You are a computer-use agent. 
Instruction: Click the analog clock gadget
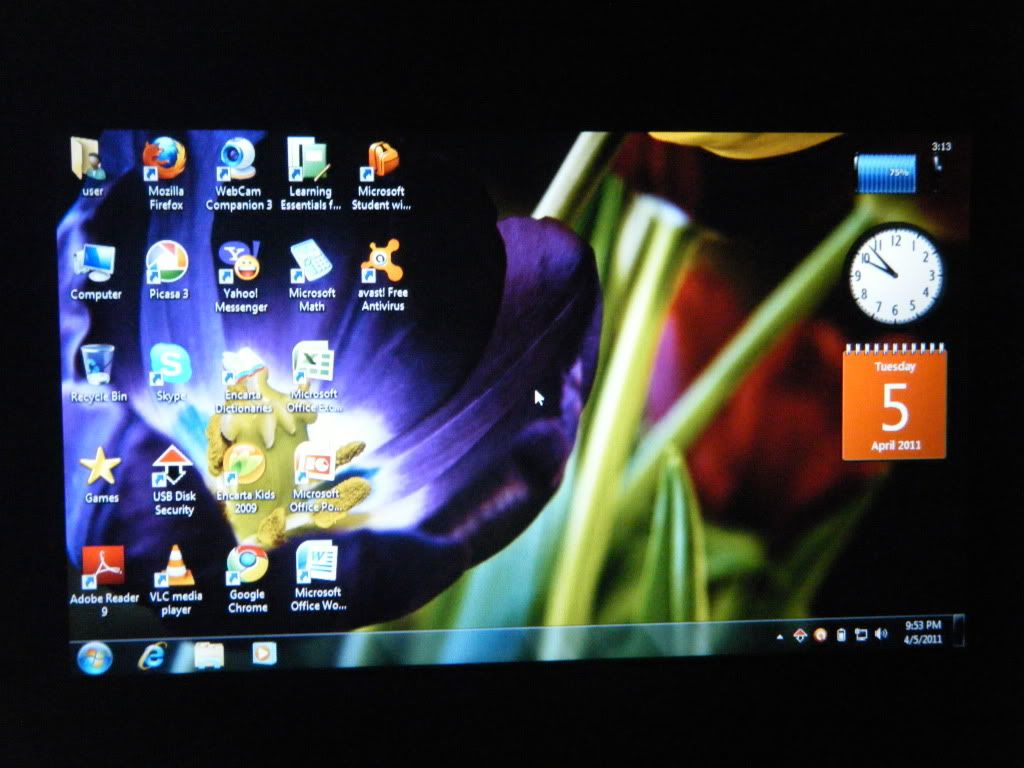[895, 274]
